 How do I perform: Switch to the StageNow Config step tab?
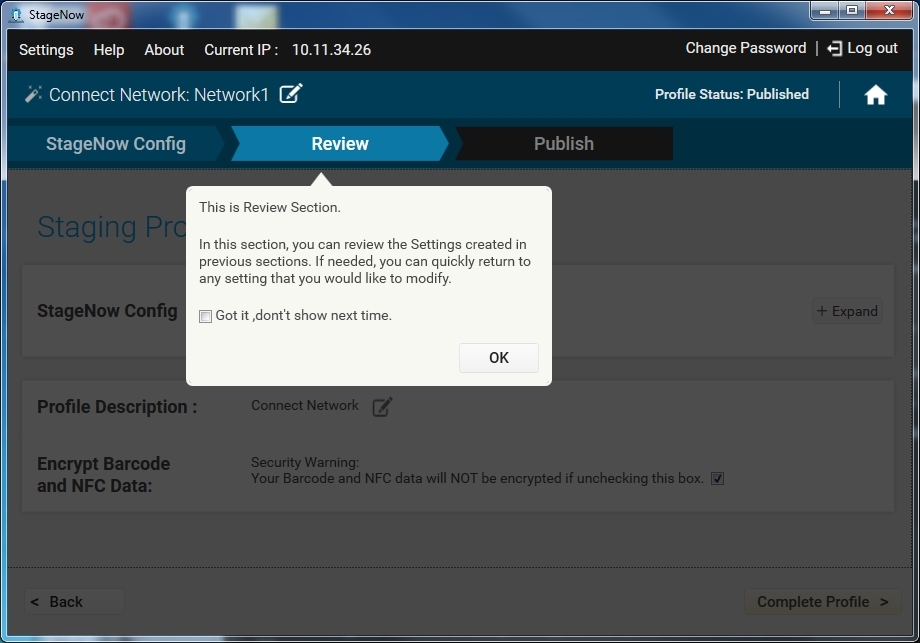(x=115, y=144)
